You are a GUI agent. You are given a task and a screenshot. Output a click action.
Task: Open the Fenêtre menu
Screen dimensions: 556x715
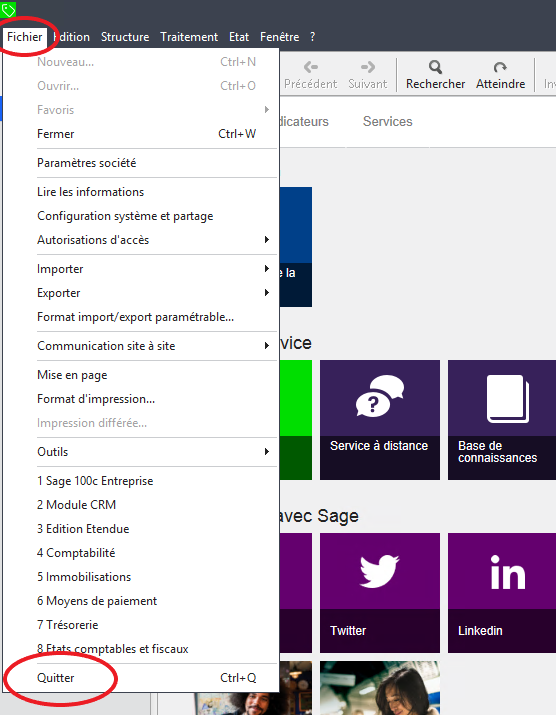coord(280,37)
